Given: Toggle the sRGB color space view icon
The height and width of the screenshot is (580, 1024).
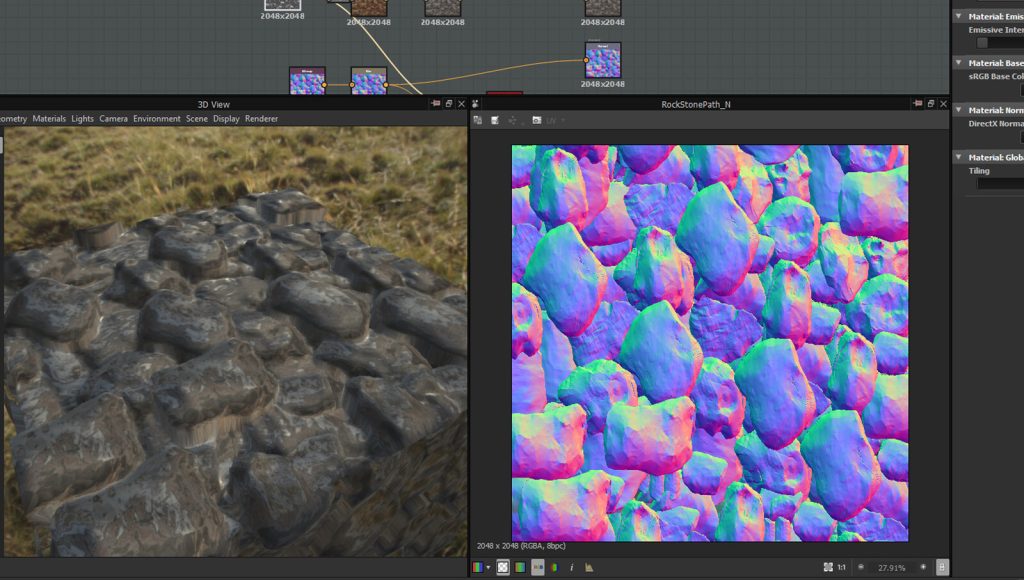Looking at the screenshot, I should pyautogui.click(x=520, y=567).
